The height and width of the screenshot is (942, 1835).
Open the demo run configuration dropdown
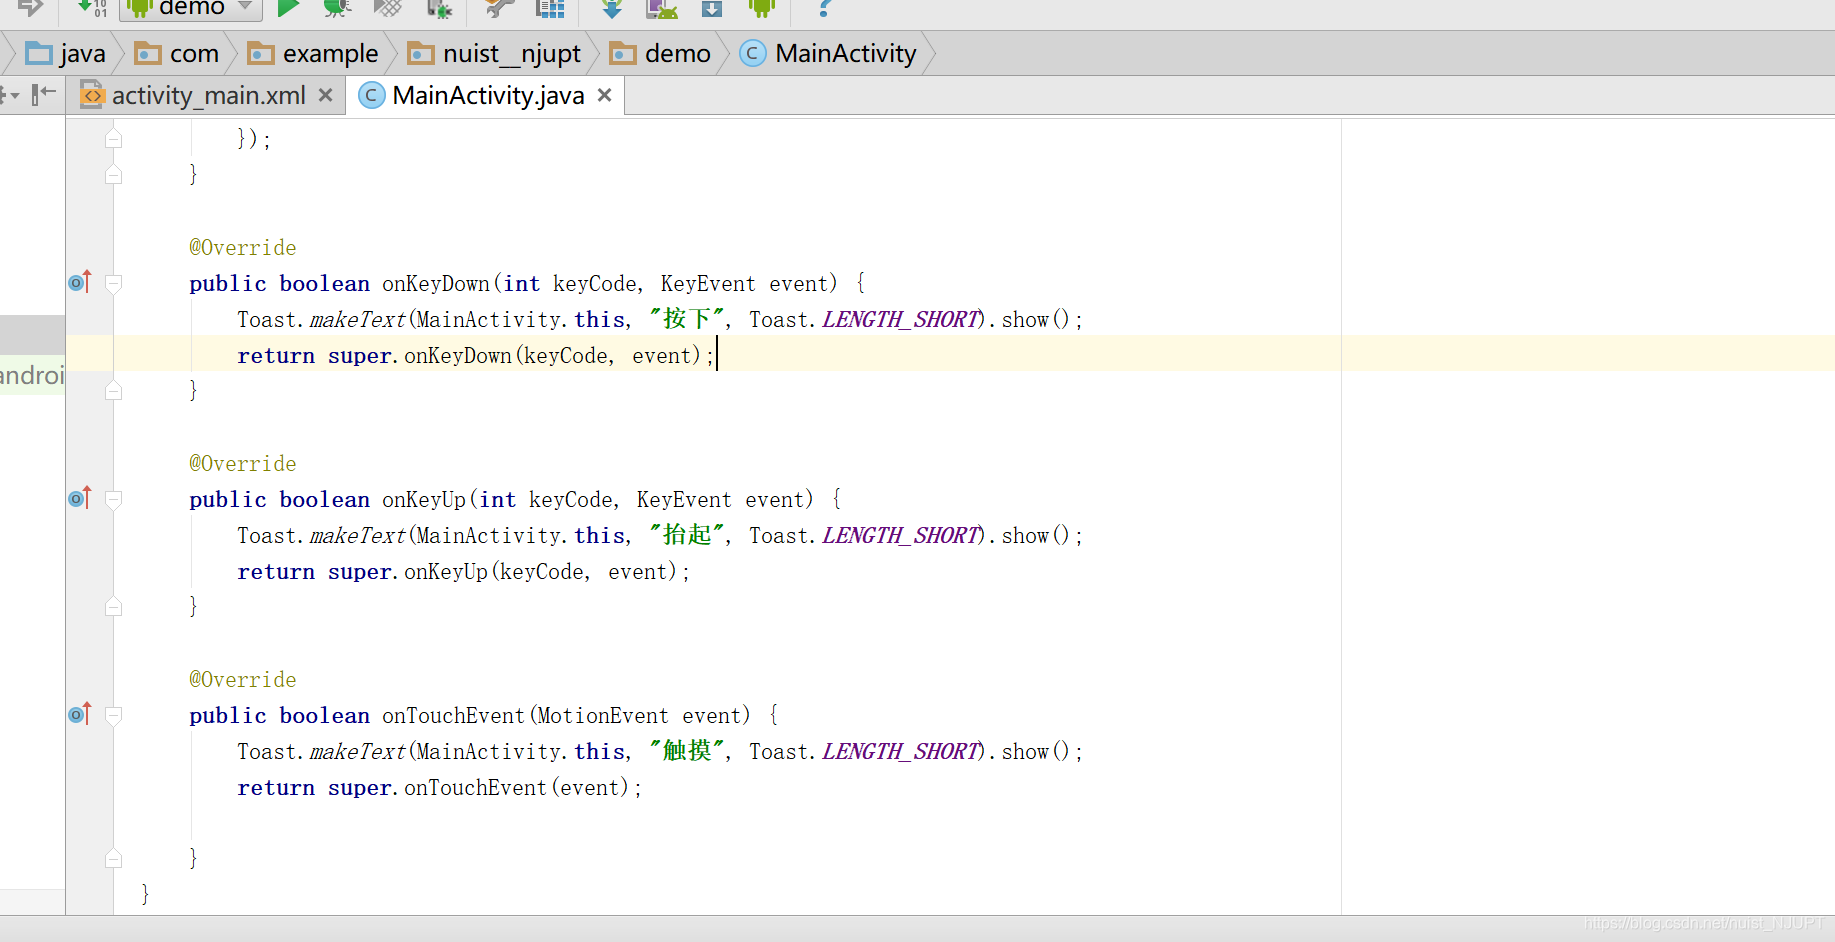pyautogui.click(x=191, y=8)
